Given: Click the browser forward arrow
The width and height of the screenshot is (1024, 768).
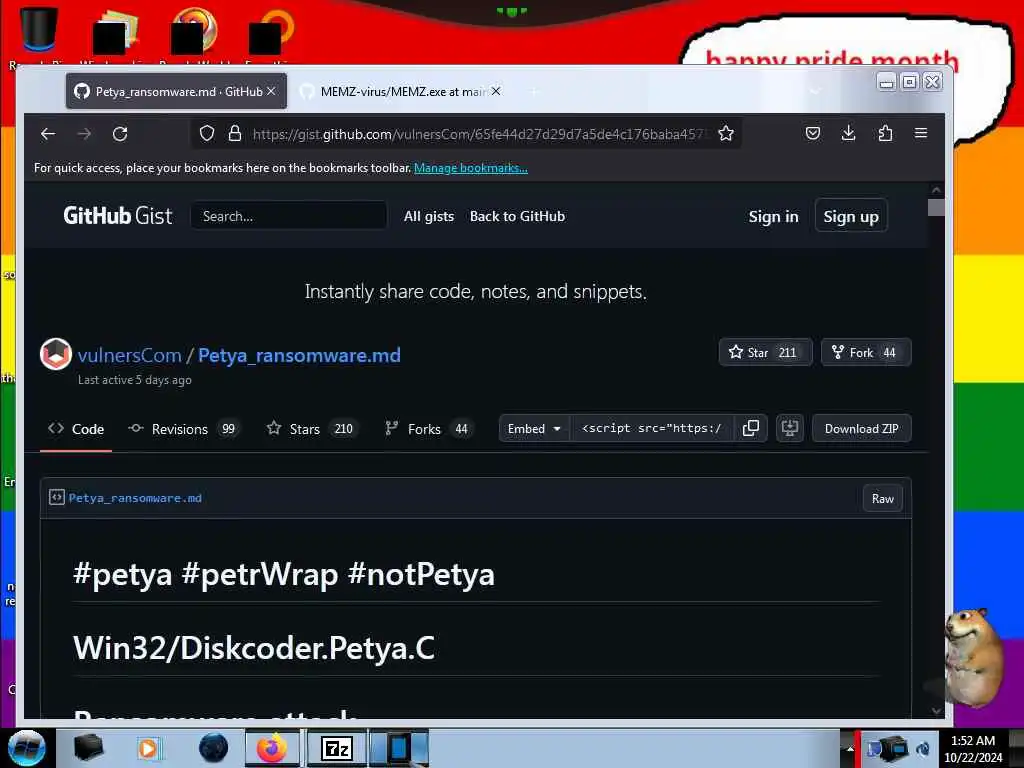Looking at the screenshot, I should 84,134.
